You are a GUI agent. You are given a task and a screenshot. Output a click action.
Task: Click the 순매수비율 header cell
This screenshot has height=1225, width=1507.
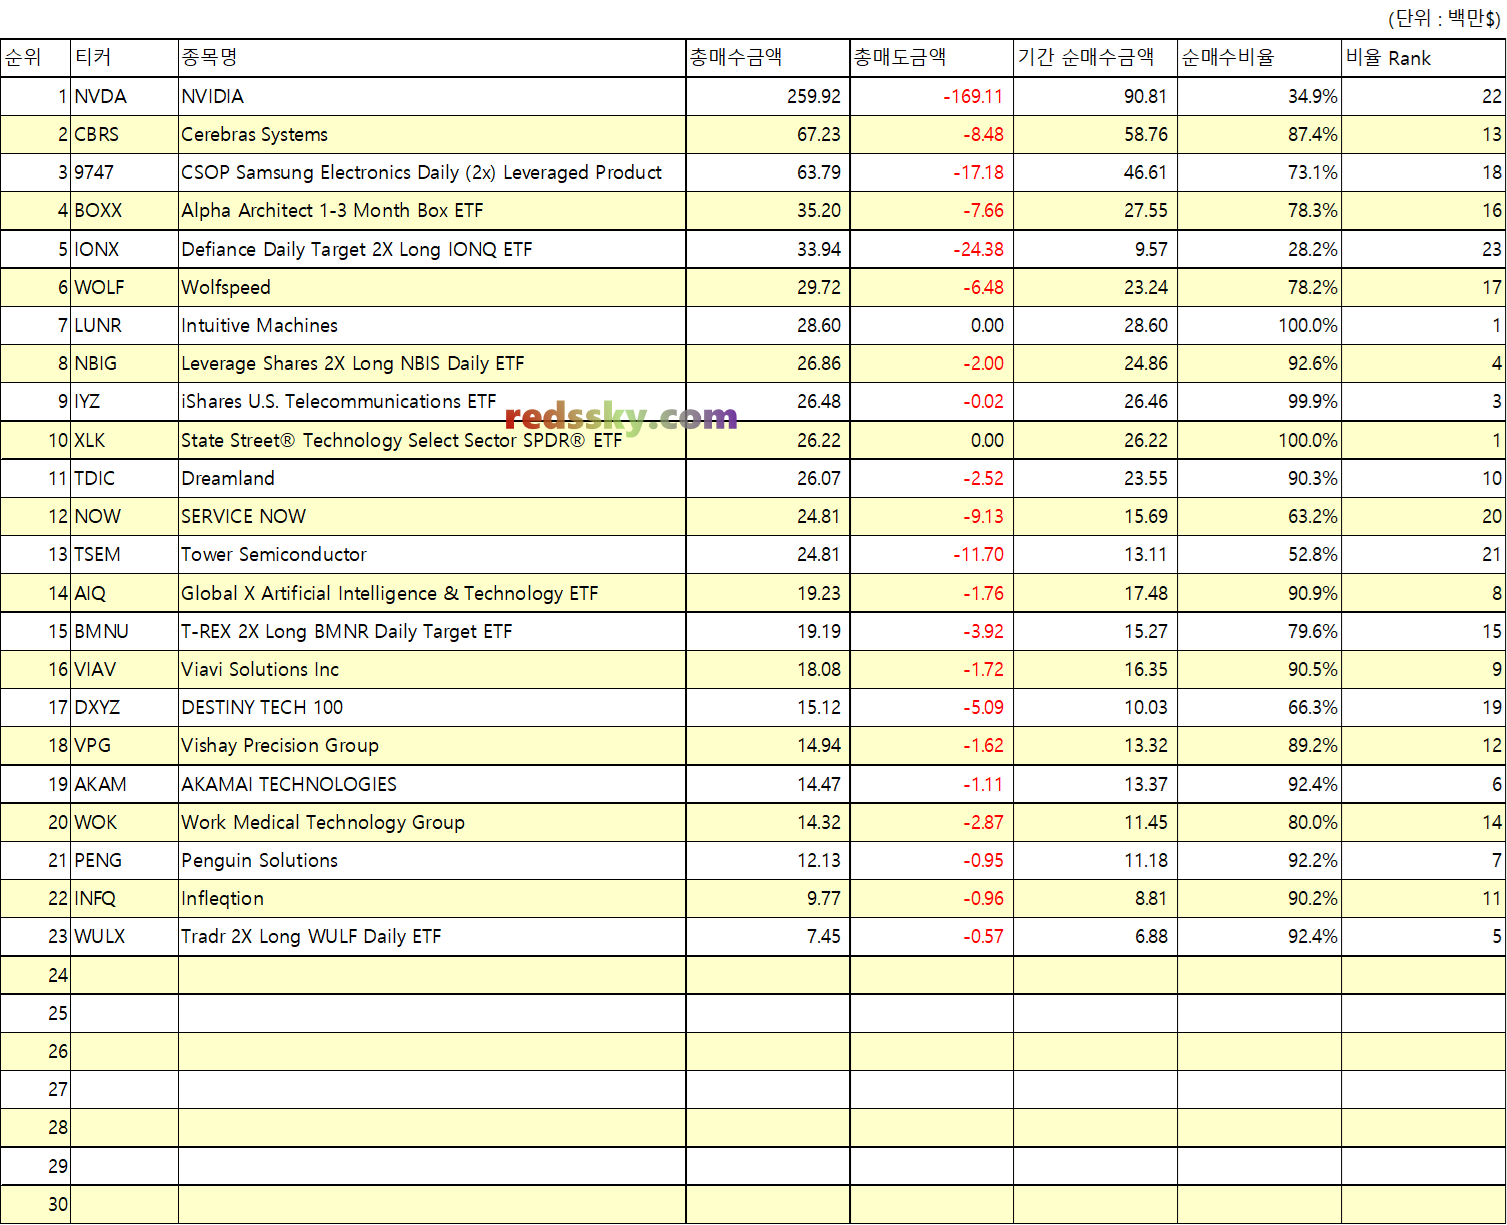coord(1259,58)
